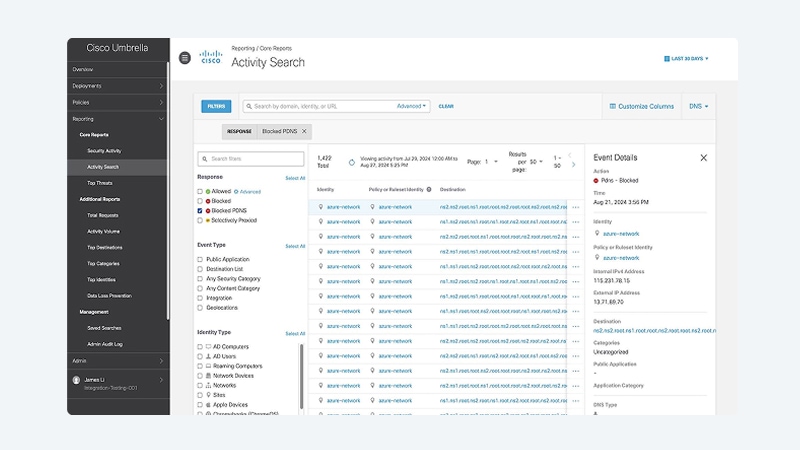Close the Event Details panel
Viewport: 800px width, 450px height.
pyautogui.click(x=704, y=158)
